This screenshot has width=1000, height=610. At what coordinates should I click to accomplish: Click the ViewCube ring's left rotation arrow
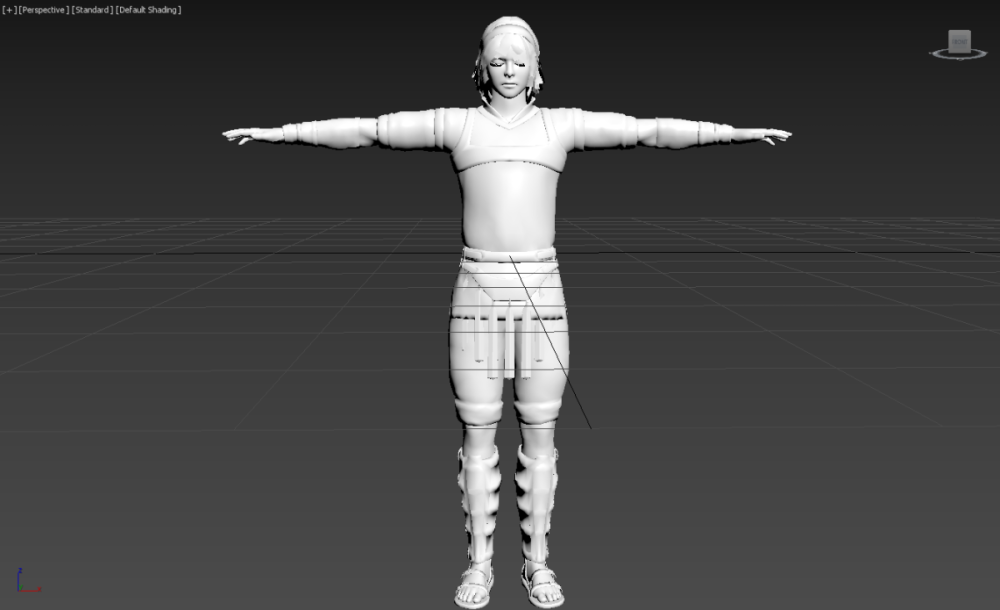click(x=930, y=53)
